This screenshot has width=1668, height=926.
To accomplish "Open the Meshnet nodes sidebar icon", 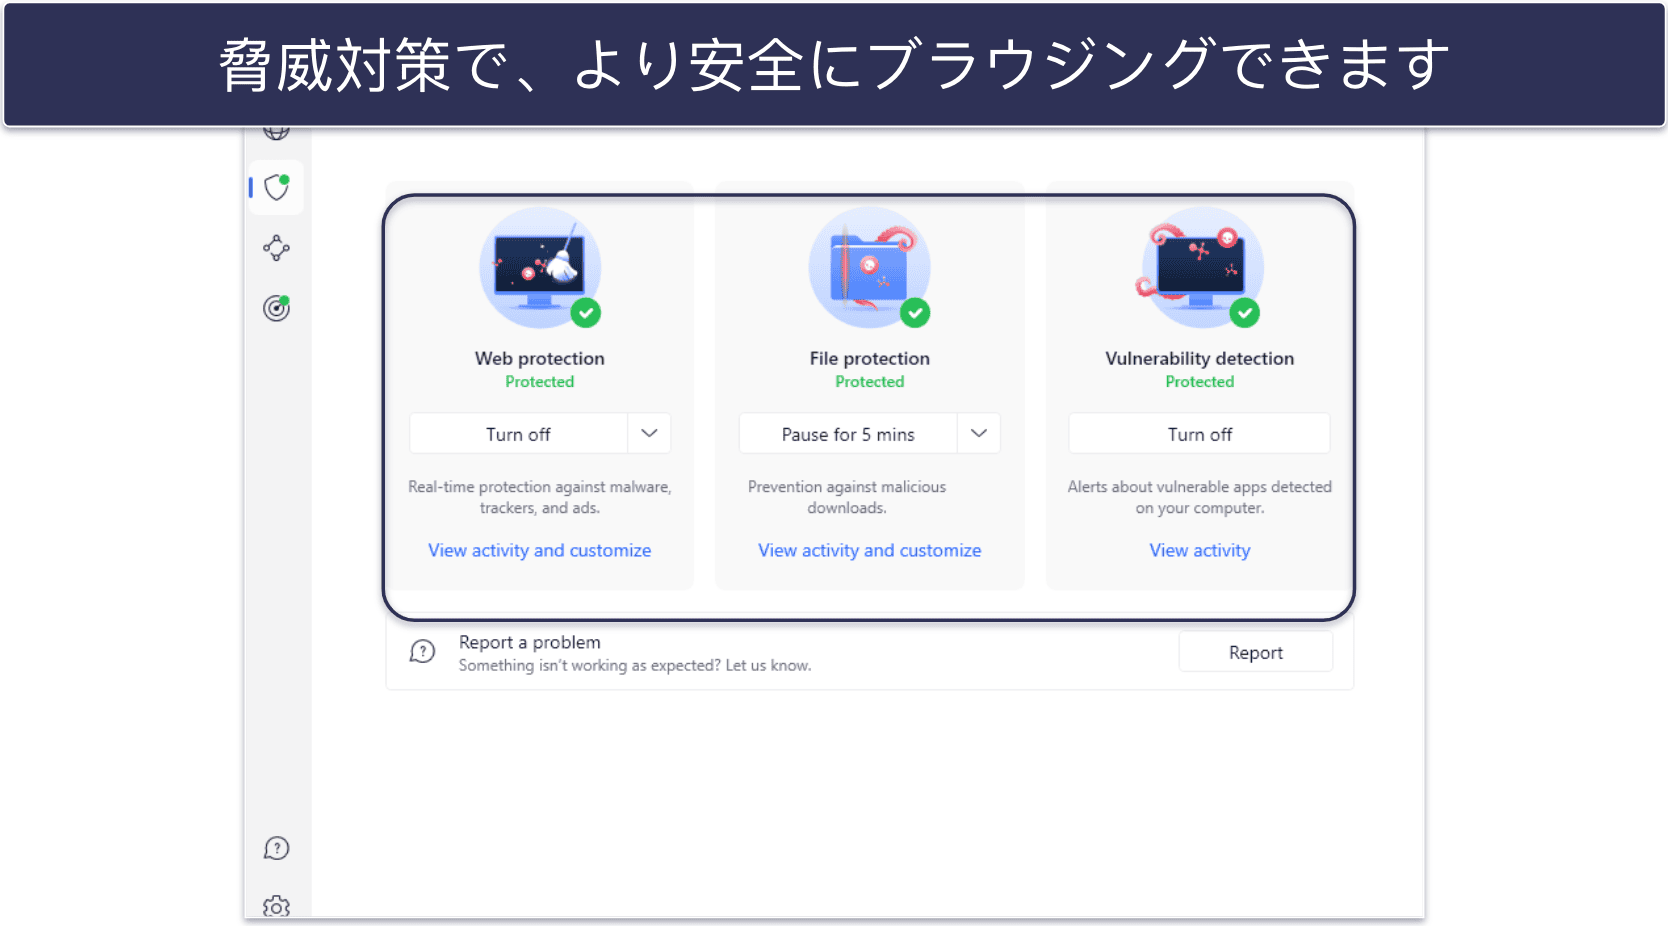I will [276, 248].
